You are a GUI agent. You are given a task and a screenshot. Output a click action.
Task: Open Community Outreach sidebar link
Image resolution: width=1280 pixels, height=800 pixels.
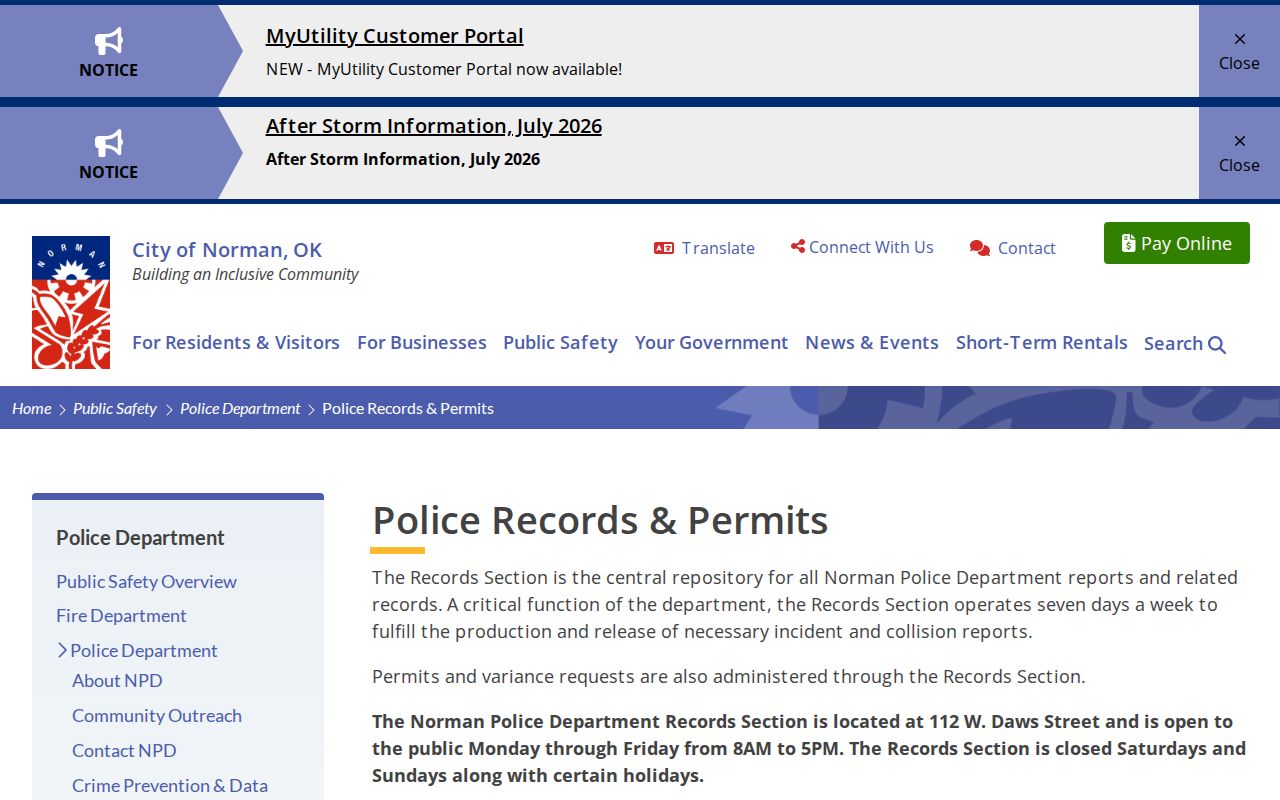click(157, 715)
